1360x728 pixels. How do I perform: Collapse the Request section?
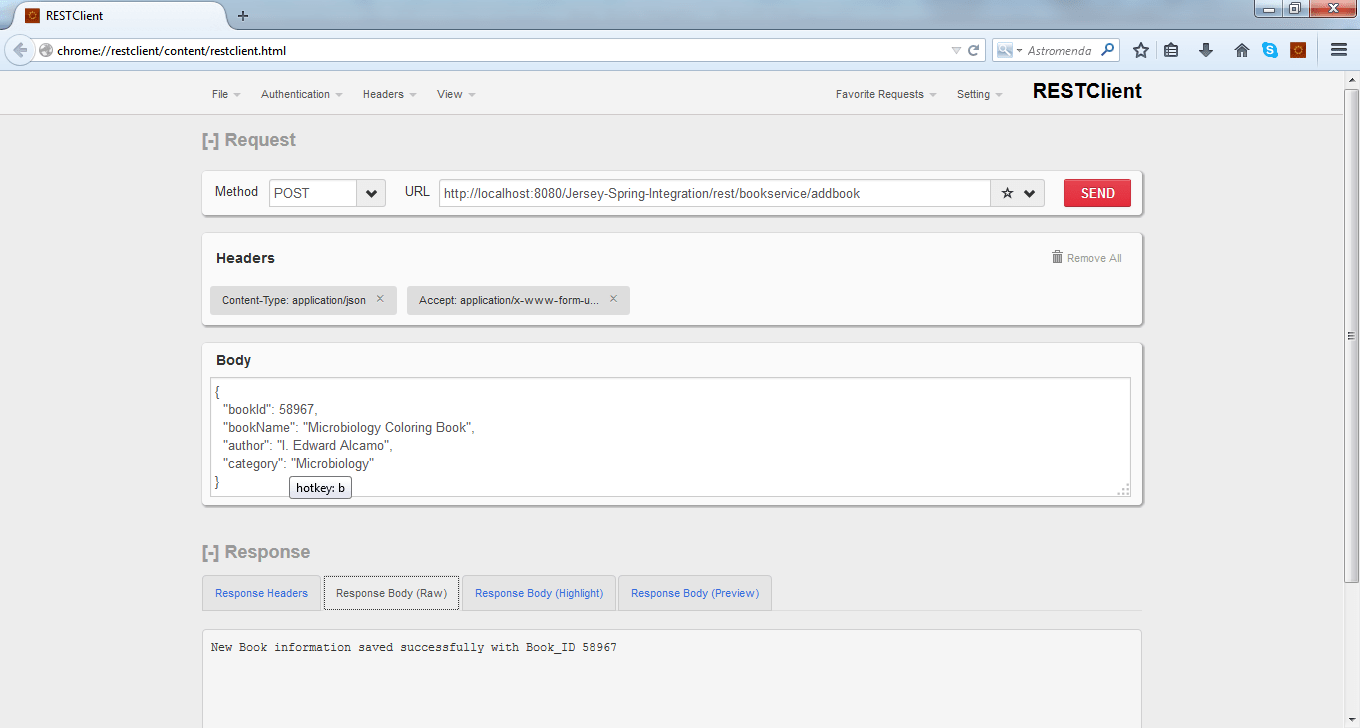(210, 139)
